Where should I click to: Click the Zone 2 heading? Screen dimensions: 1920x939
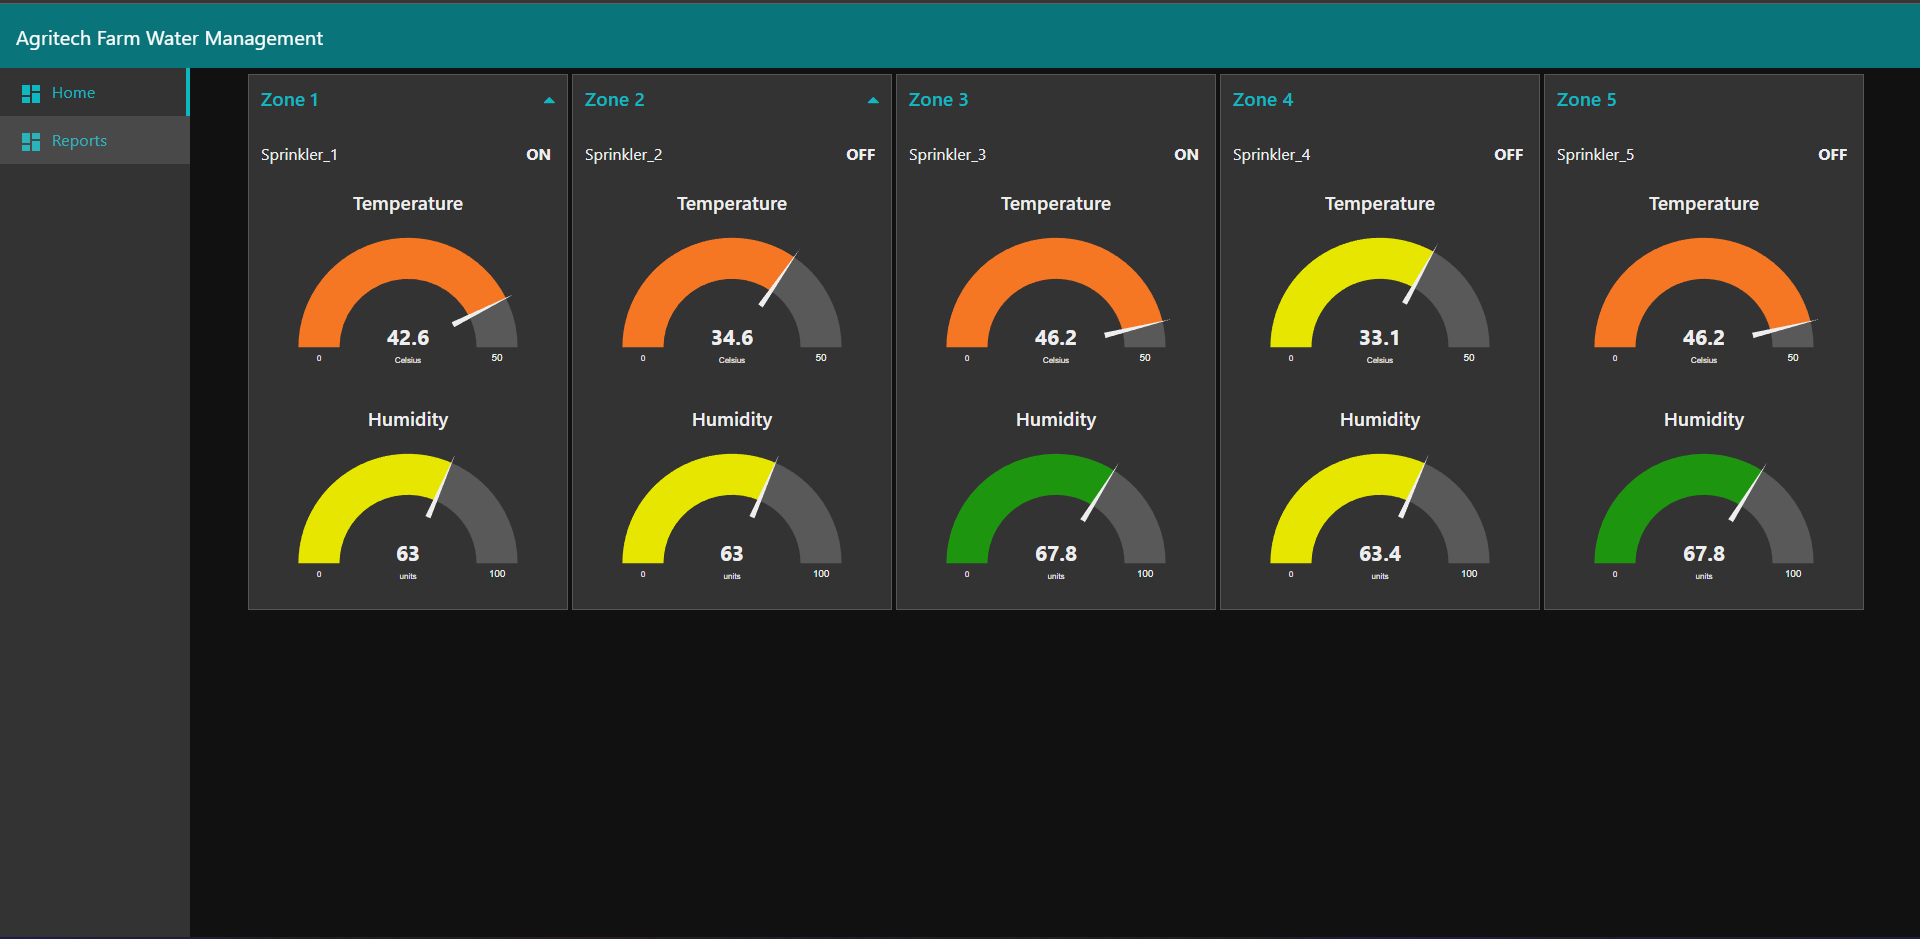[614, 99]
